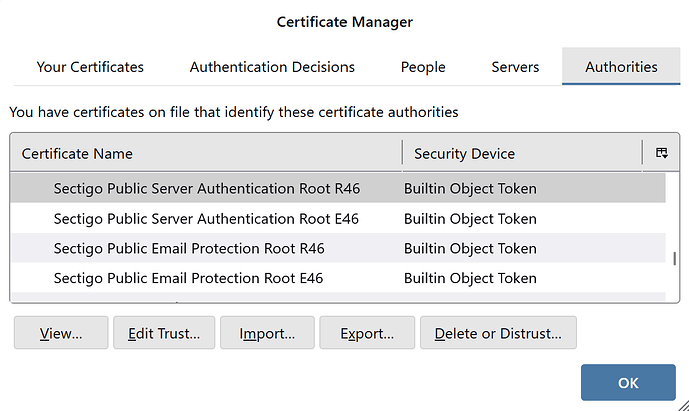The image size is (689, 411).
Task: Open the Edit Trust... dialog
Action: 164,334
